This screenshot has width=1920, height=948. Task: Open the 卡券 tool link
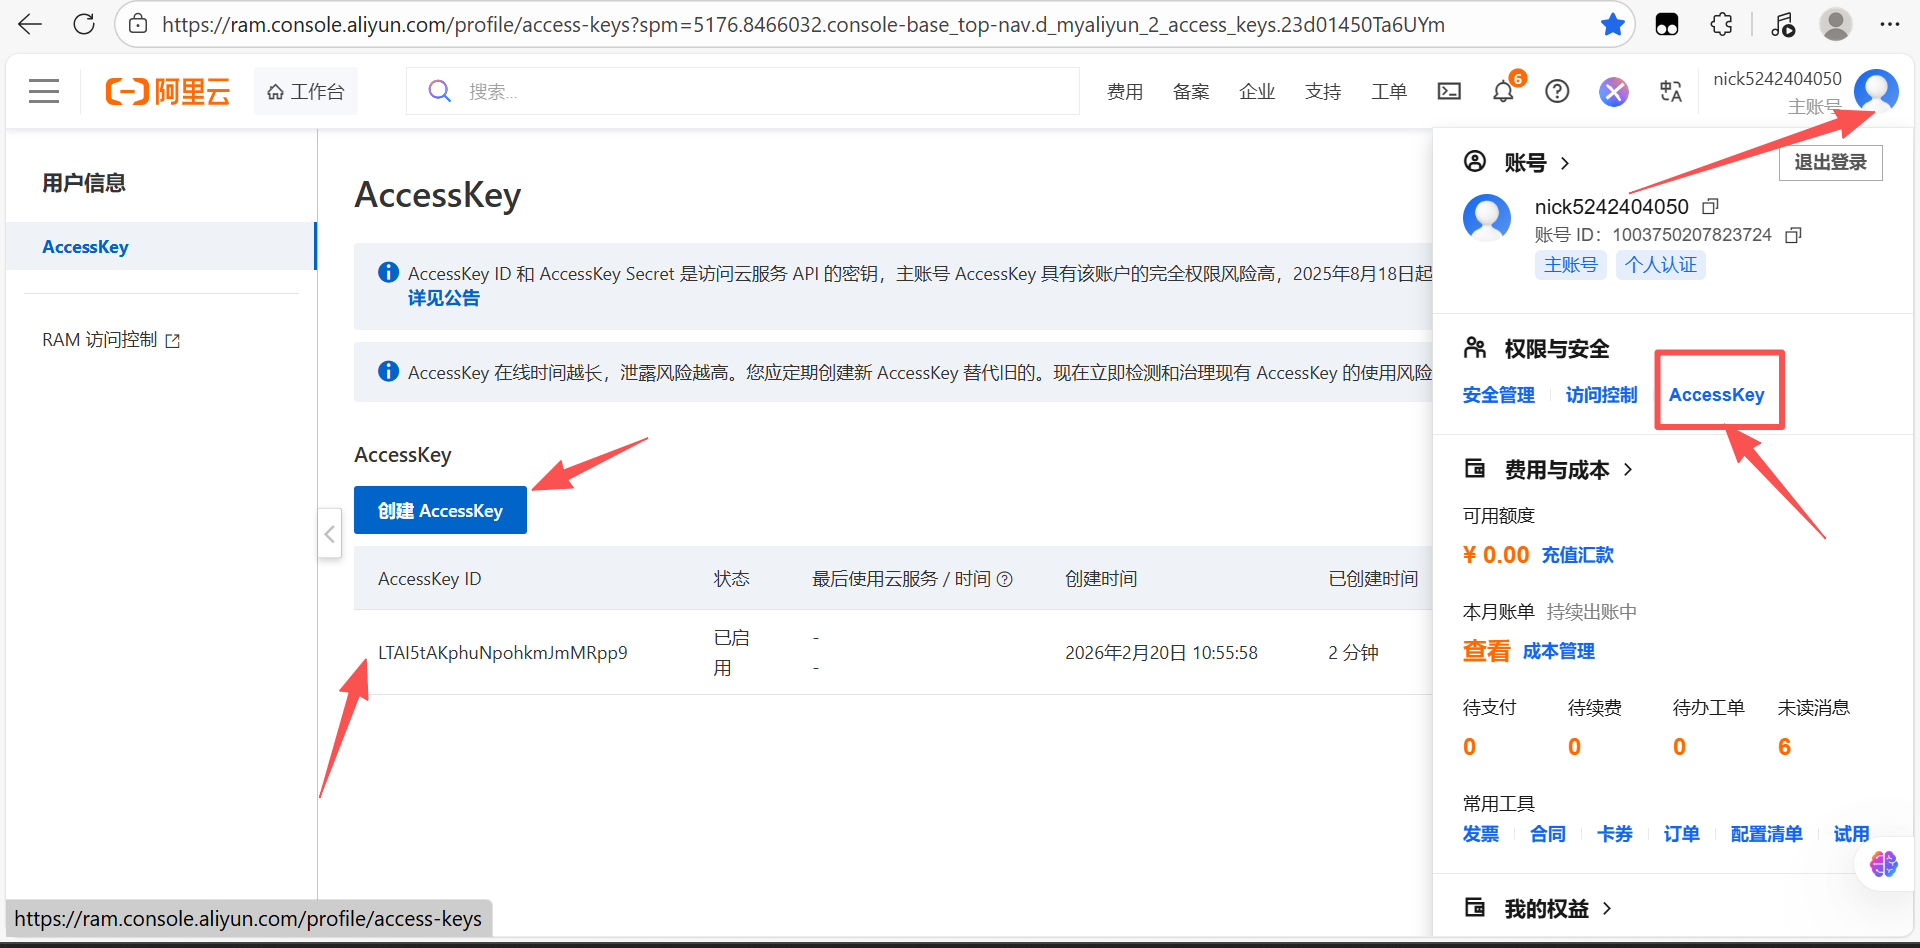pos(1615,834)
